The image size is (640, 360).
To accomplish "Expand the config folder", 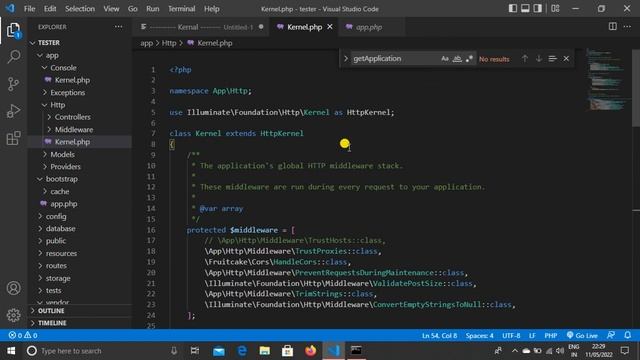I will [x=56, y=216].
